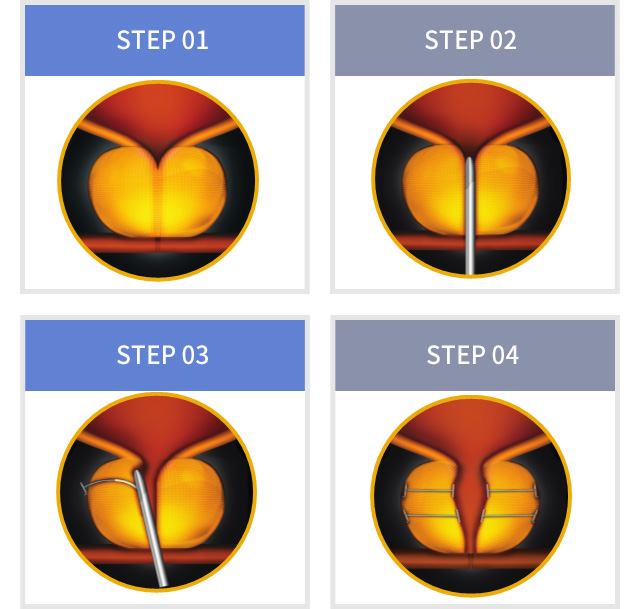The height and width of the screenshot is (609, 640).
Task: Select the STEP 02 gray header
Action: (x=475, y=40)
